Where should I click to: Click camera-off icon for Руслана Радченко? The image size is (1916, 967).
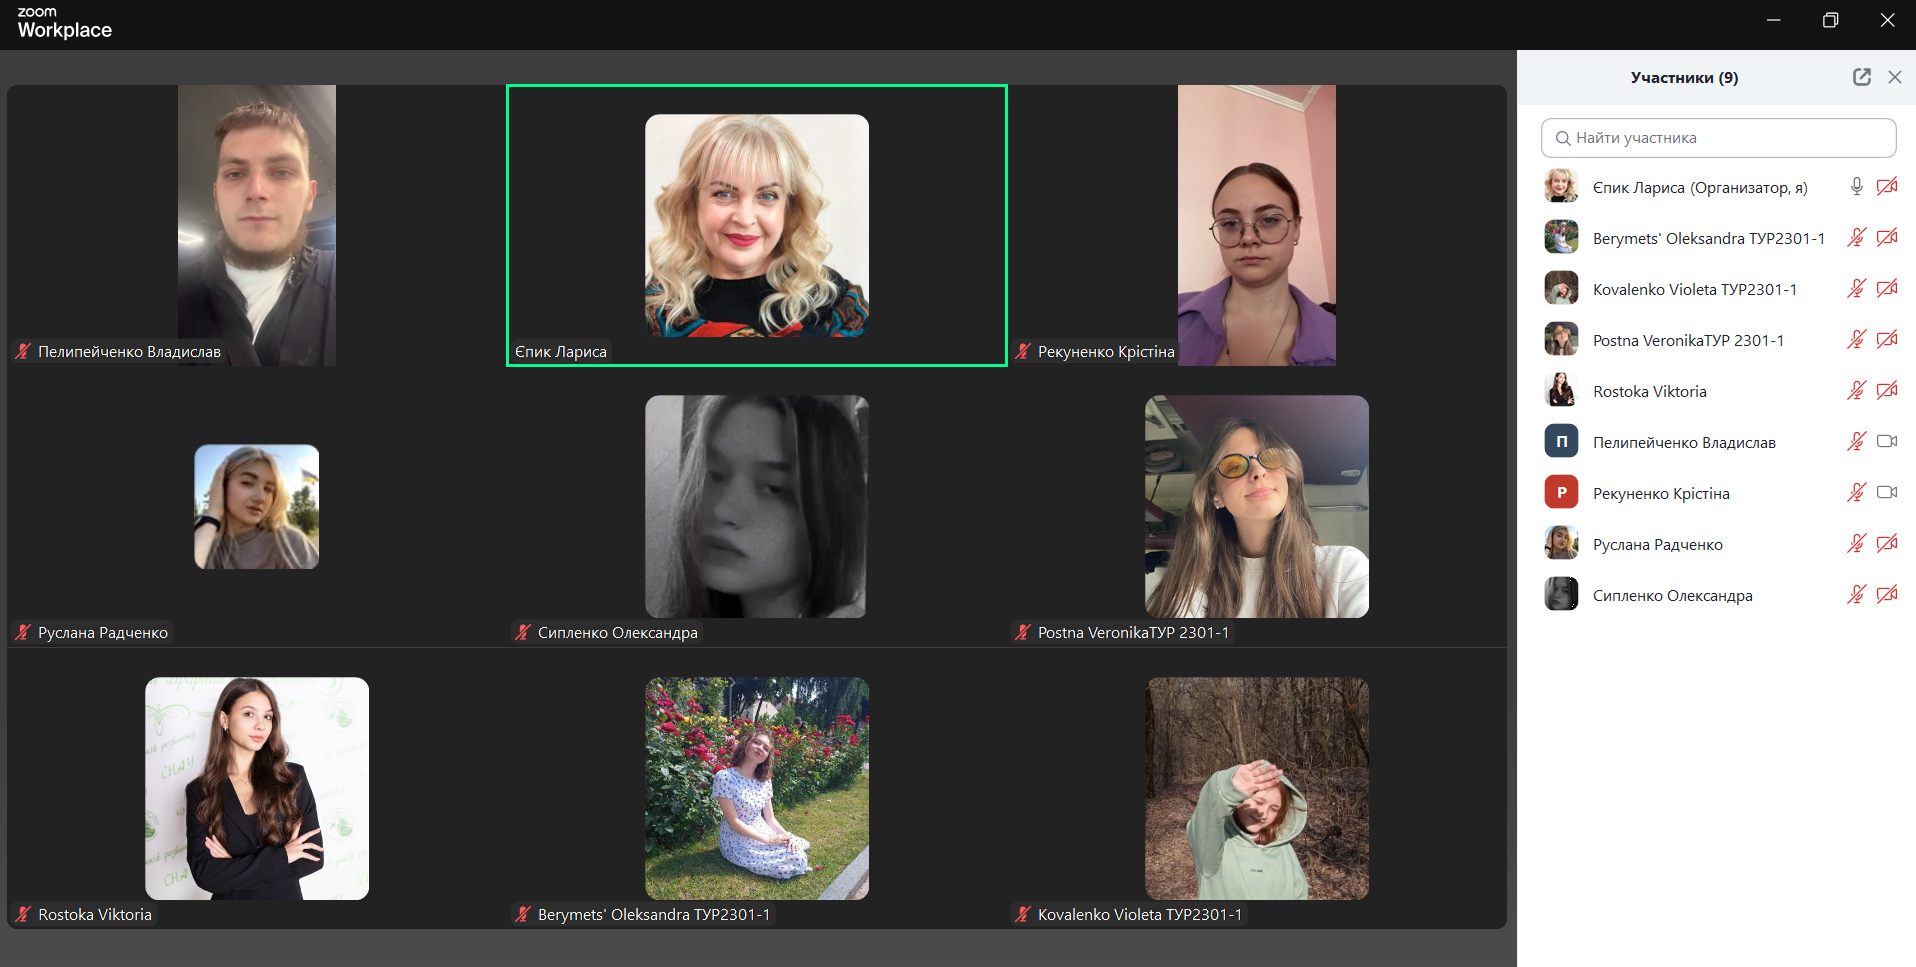1887,544
